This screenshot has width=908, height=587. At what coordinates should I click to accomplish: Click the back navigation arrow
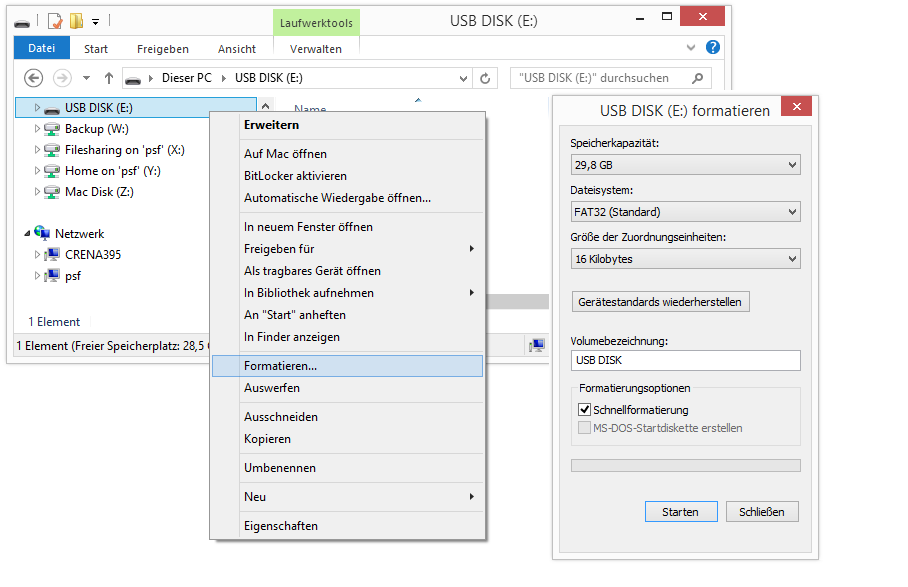33,78
